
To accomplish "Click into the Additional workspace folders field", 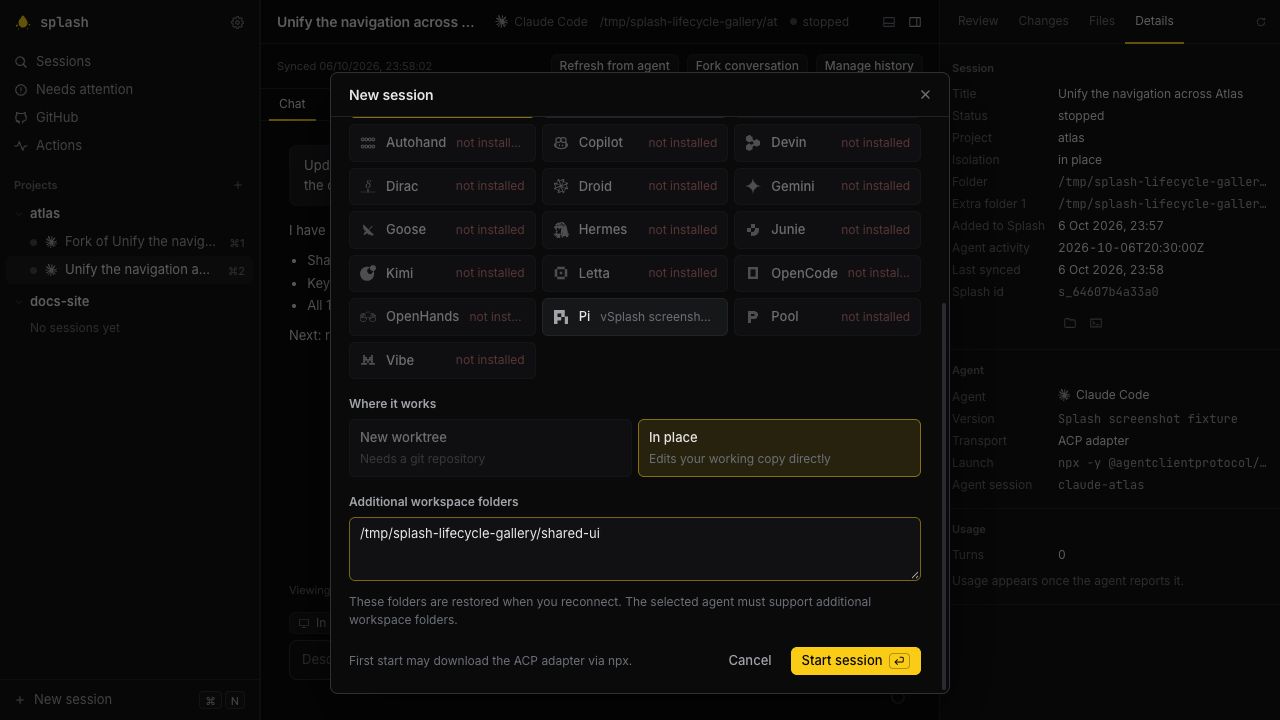I will pos(635,549).
